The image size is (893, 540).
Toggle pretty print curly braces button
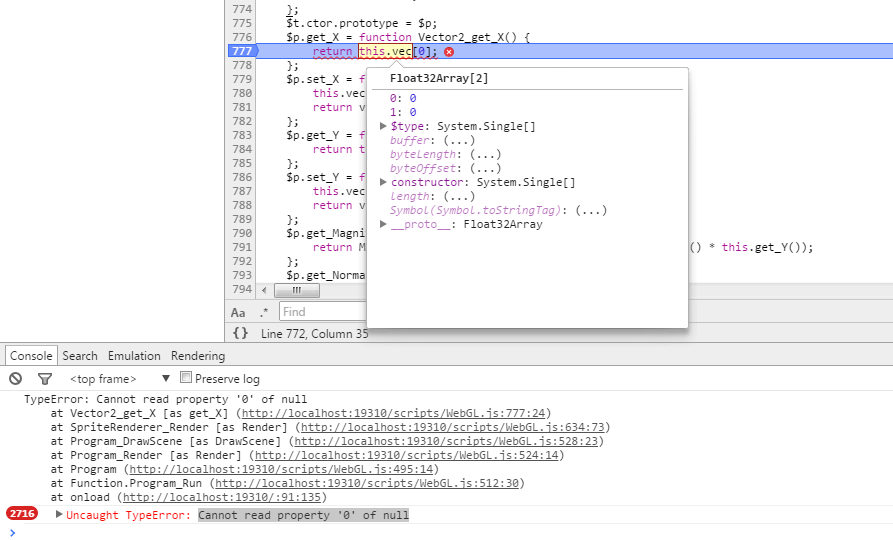click(241, 333)
